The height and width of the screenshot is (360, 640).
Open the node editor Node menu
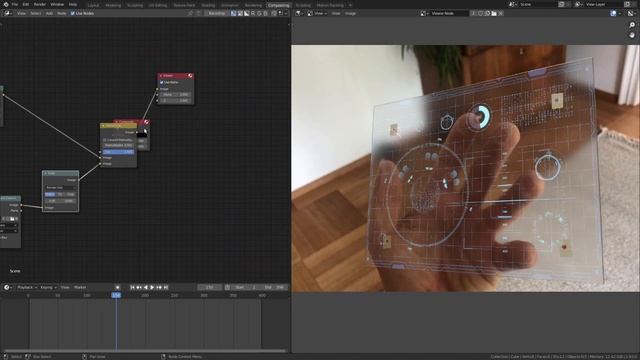[x=61, y=13]
